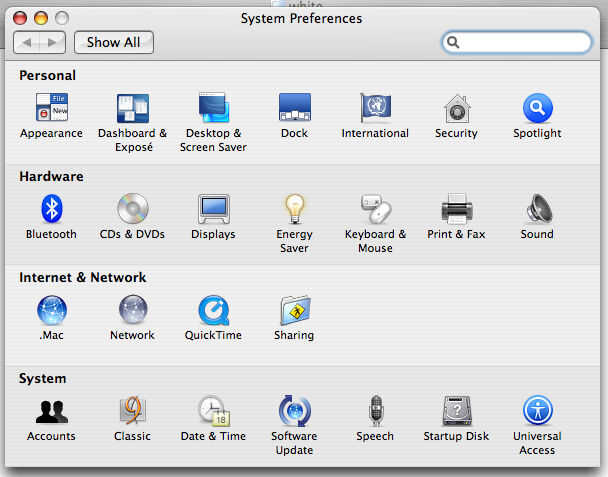The width and height of the screenshot is (608, 477).
Task: Focus the System Preferences search field
Action: coord(516,42)
